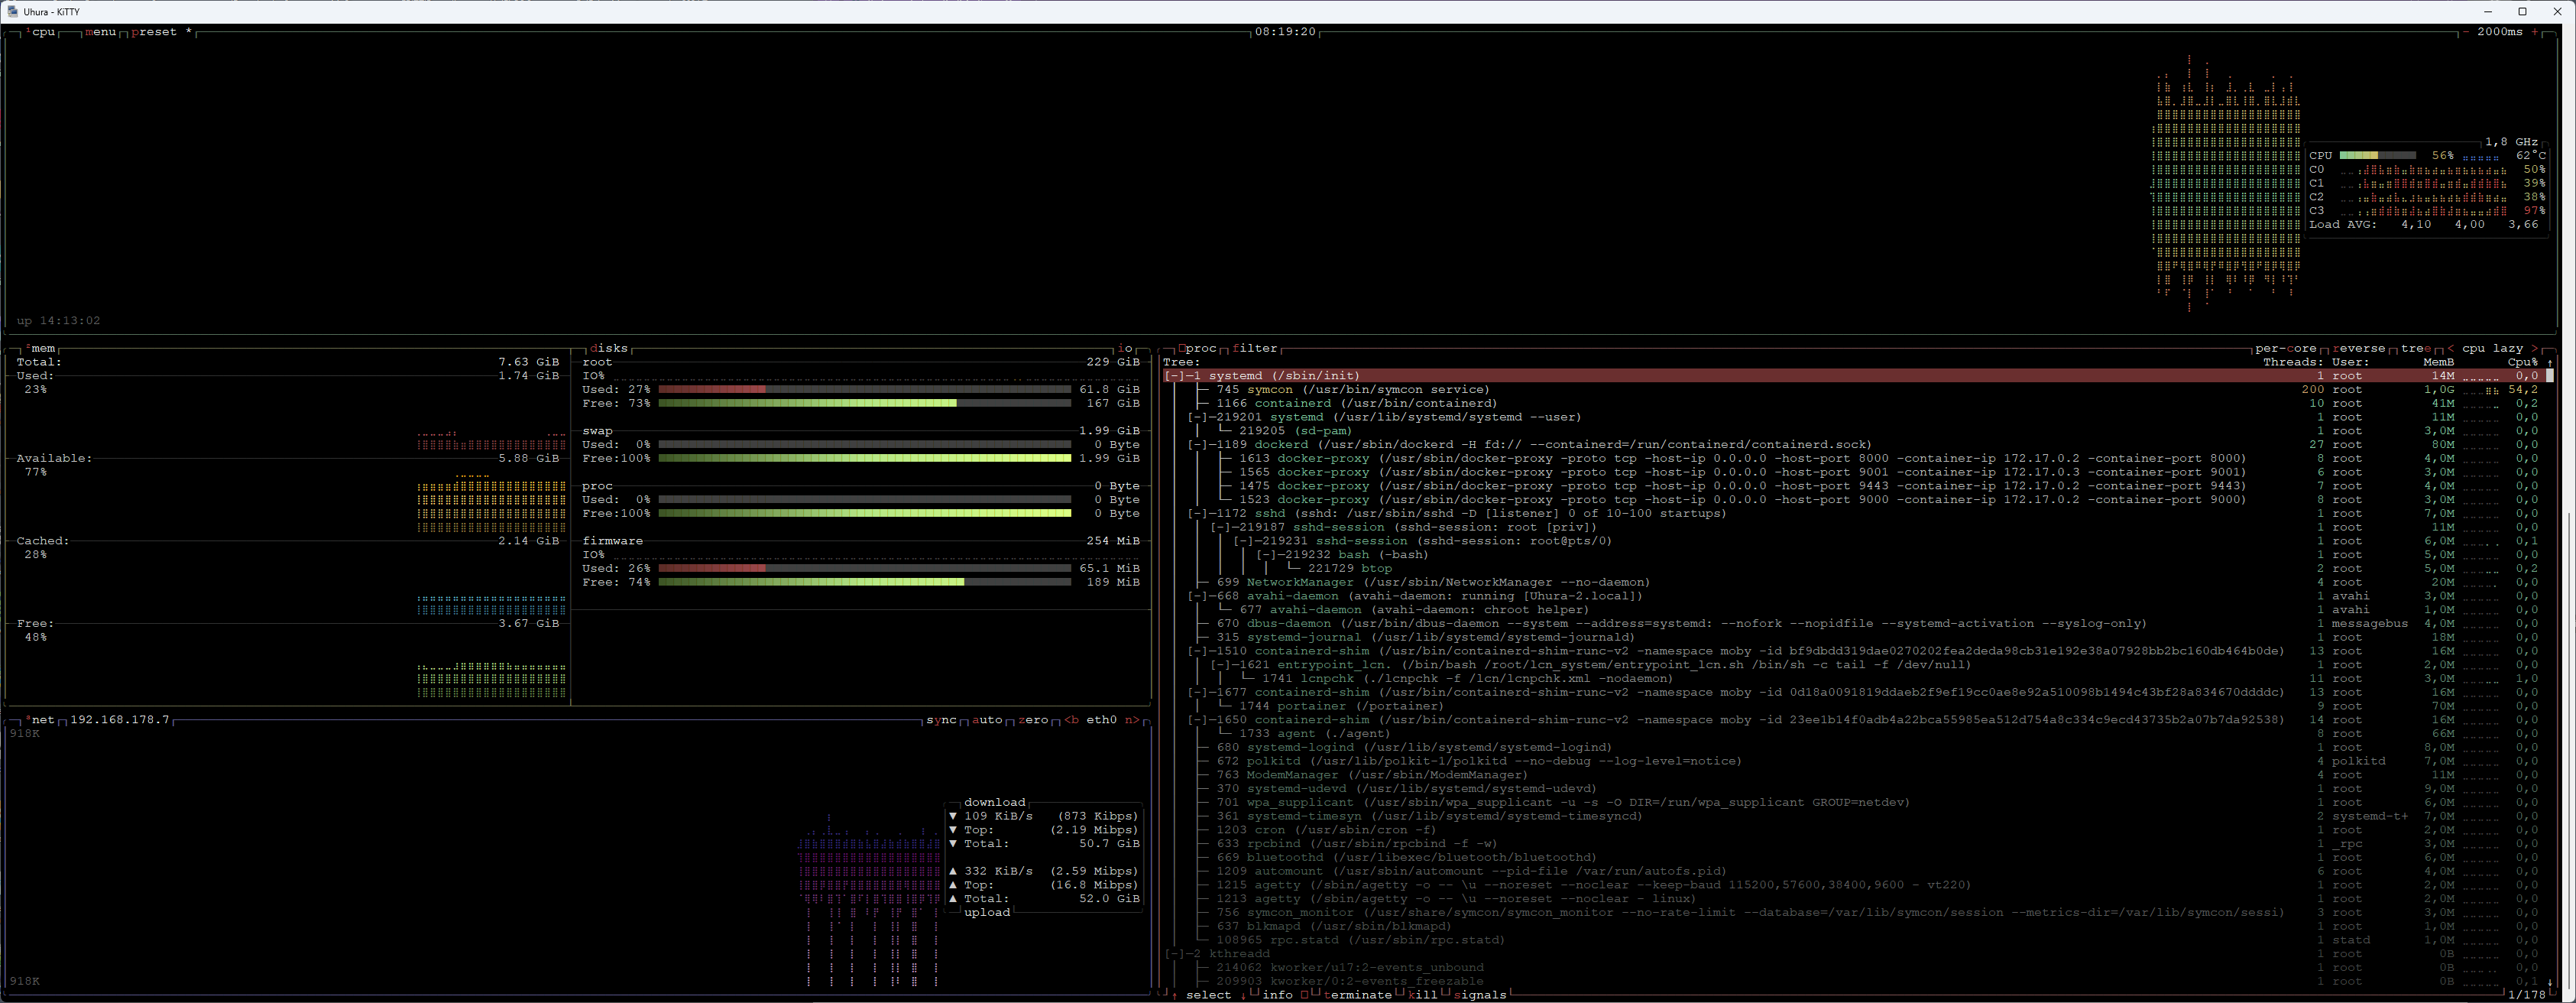The image size is (2576, 1003).
Task: Toggle per-core CPU usage in proc box
Action: tap(2285, 348)
